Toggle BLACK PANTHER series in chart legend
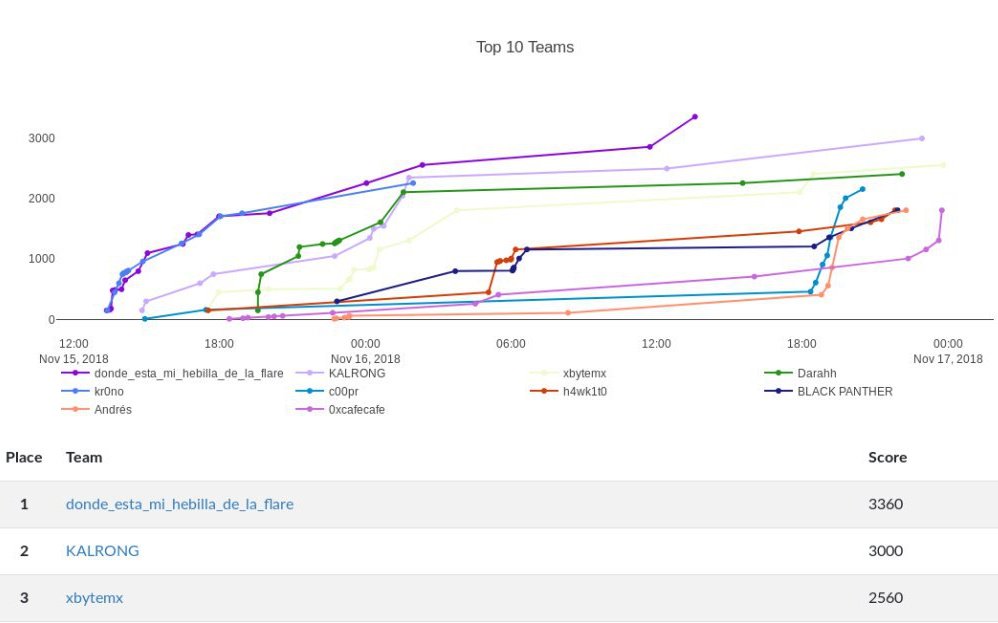The image size is (998, 623). pyautogui.click(x=829, y=391)
